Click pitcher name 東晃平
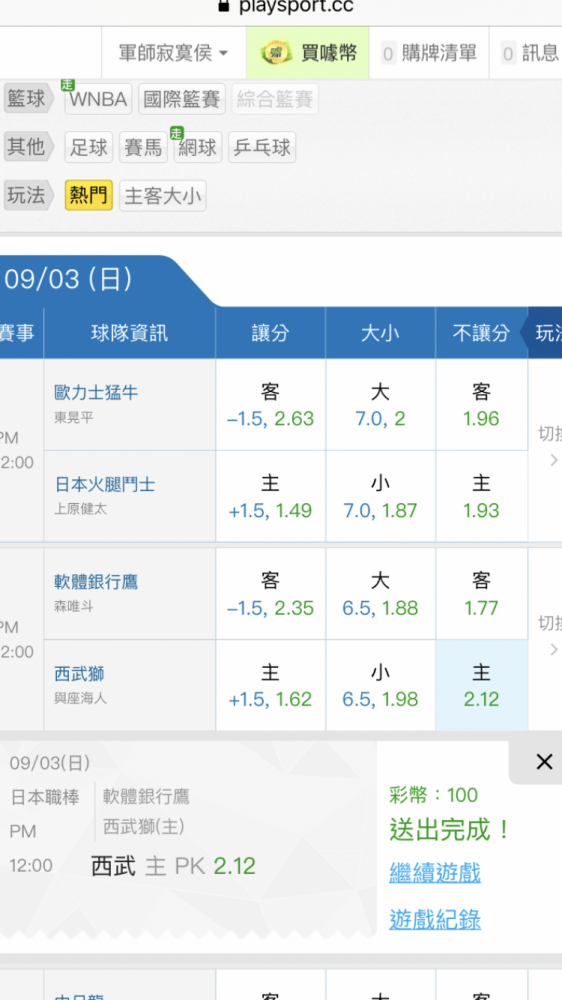This screenshot has height=1000, width=562. click(x=71, y=416)
